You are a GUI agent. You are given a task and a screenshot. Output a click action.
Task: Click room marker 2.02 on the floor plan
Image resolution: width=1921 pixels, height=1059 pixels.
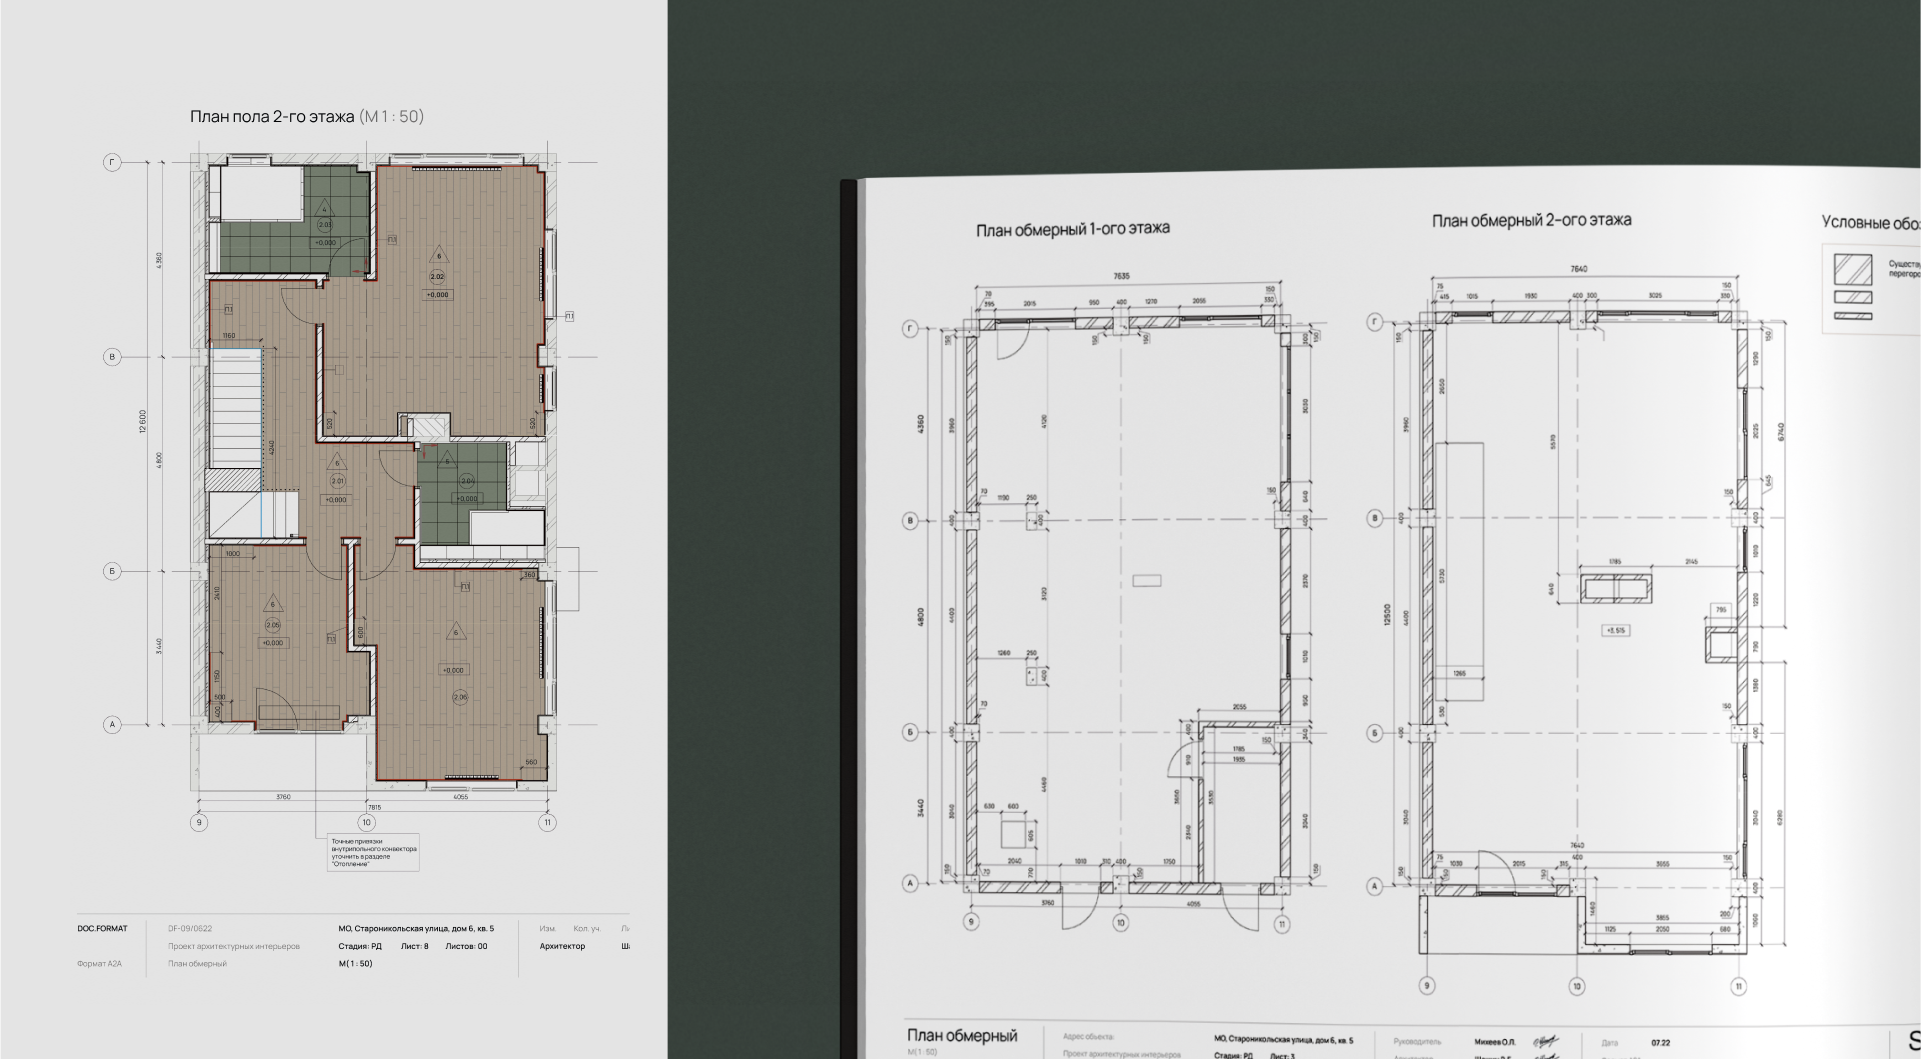point(438,277)
